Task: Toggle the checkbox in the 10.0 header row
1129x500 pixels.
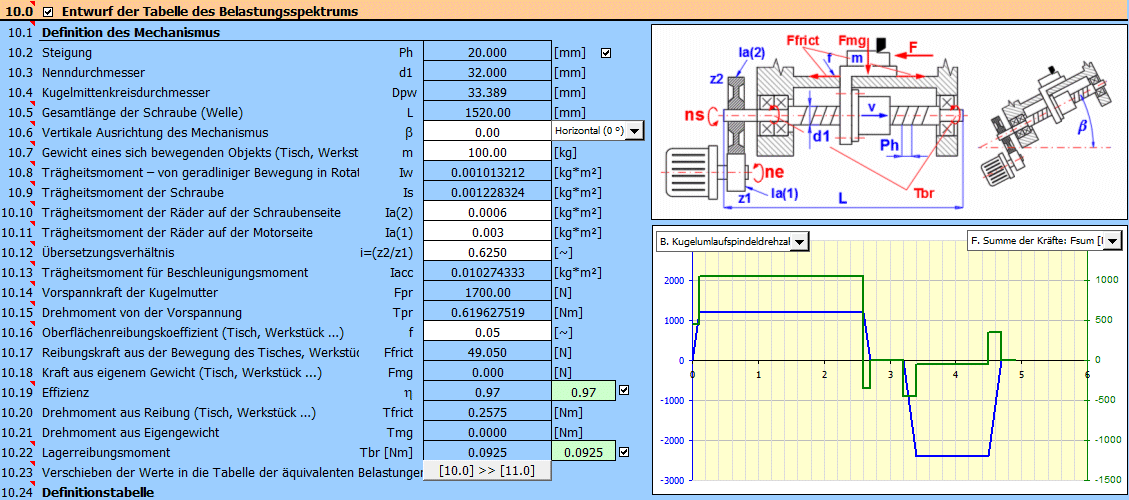Action: [49, 12]
